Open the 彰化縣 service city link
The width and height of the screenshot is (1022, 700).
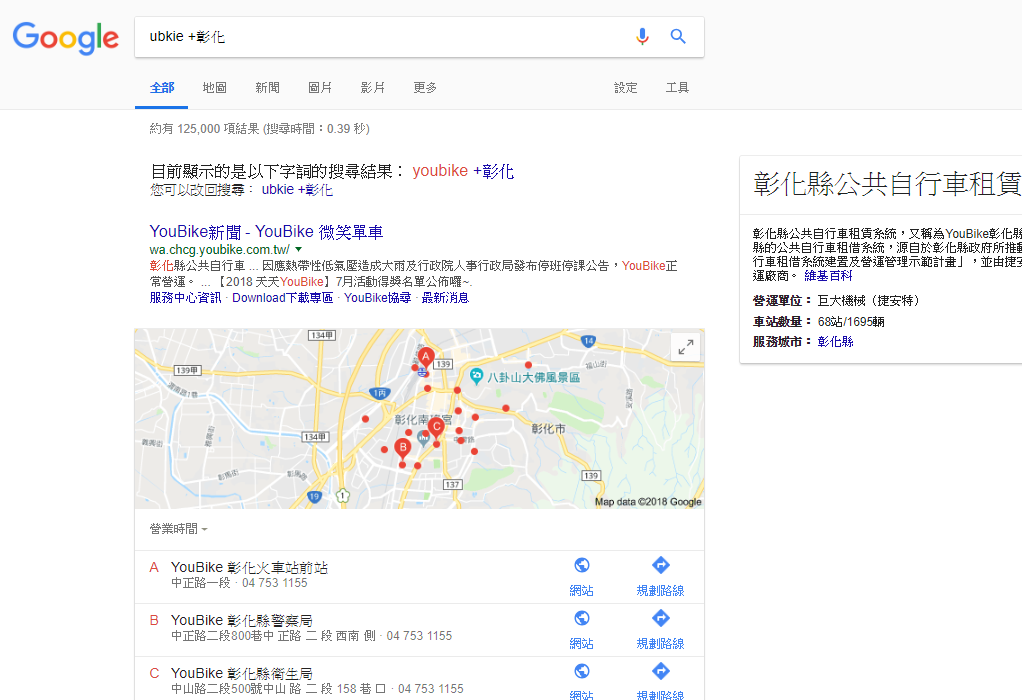coord(836,342)
